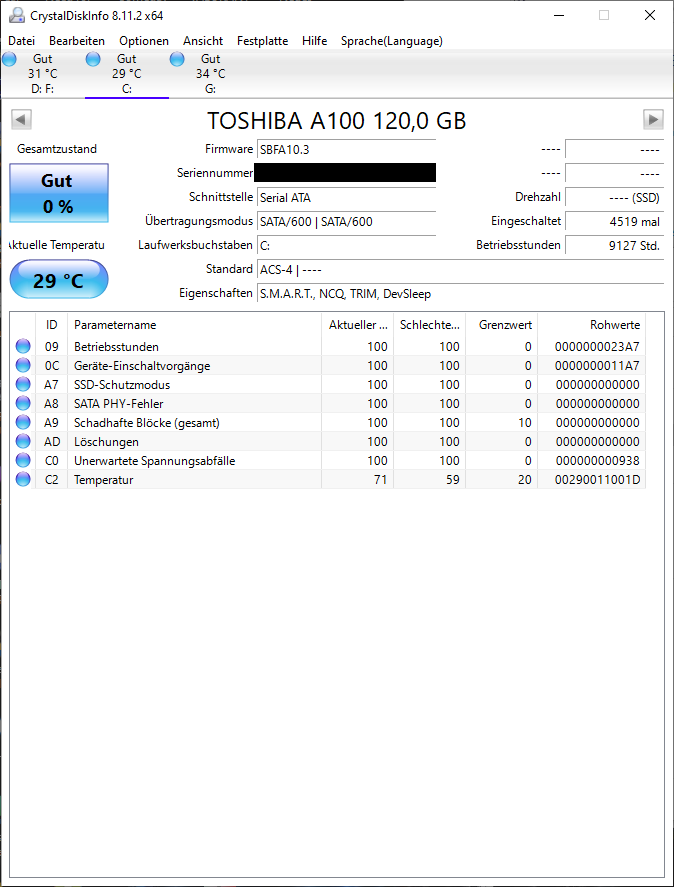Click the blue status orb for G: disk
Screen dimensions: 674x887
tap(177, 59)
